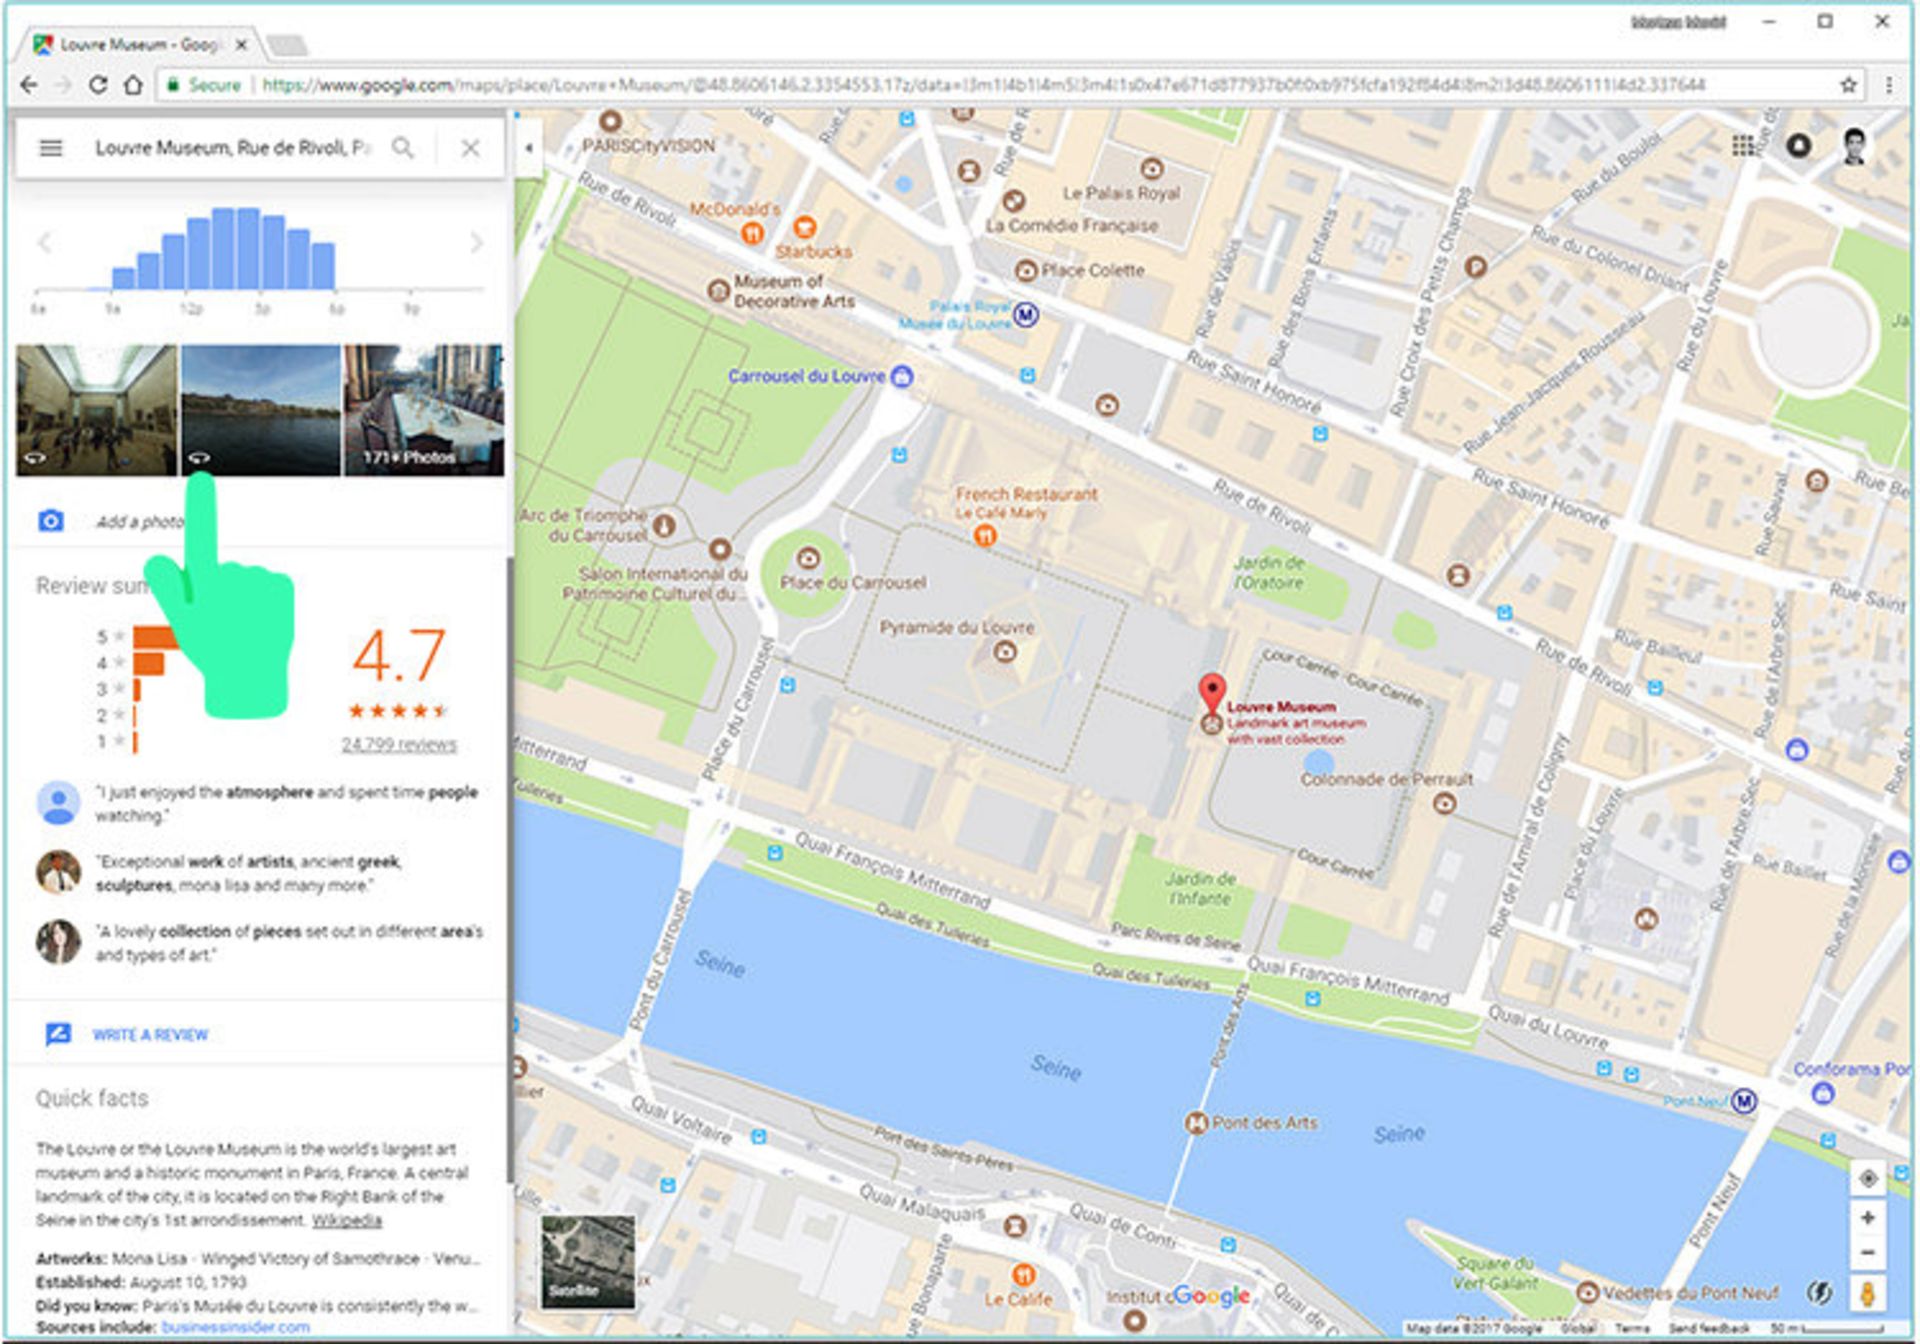
Task: Click the Louvre Museum search field
Action: click(x=232, y=148)
